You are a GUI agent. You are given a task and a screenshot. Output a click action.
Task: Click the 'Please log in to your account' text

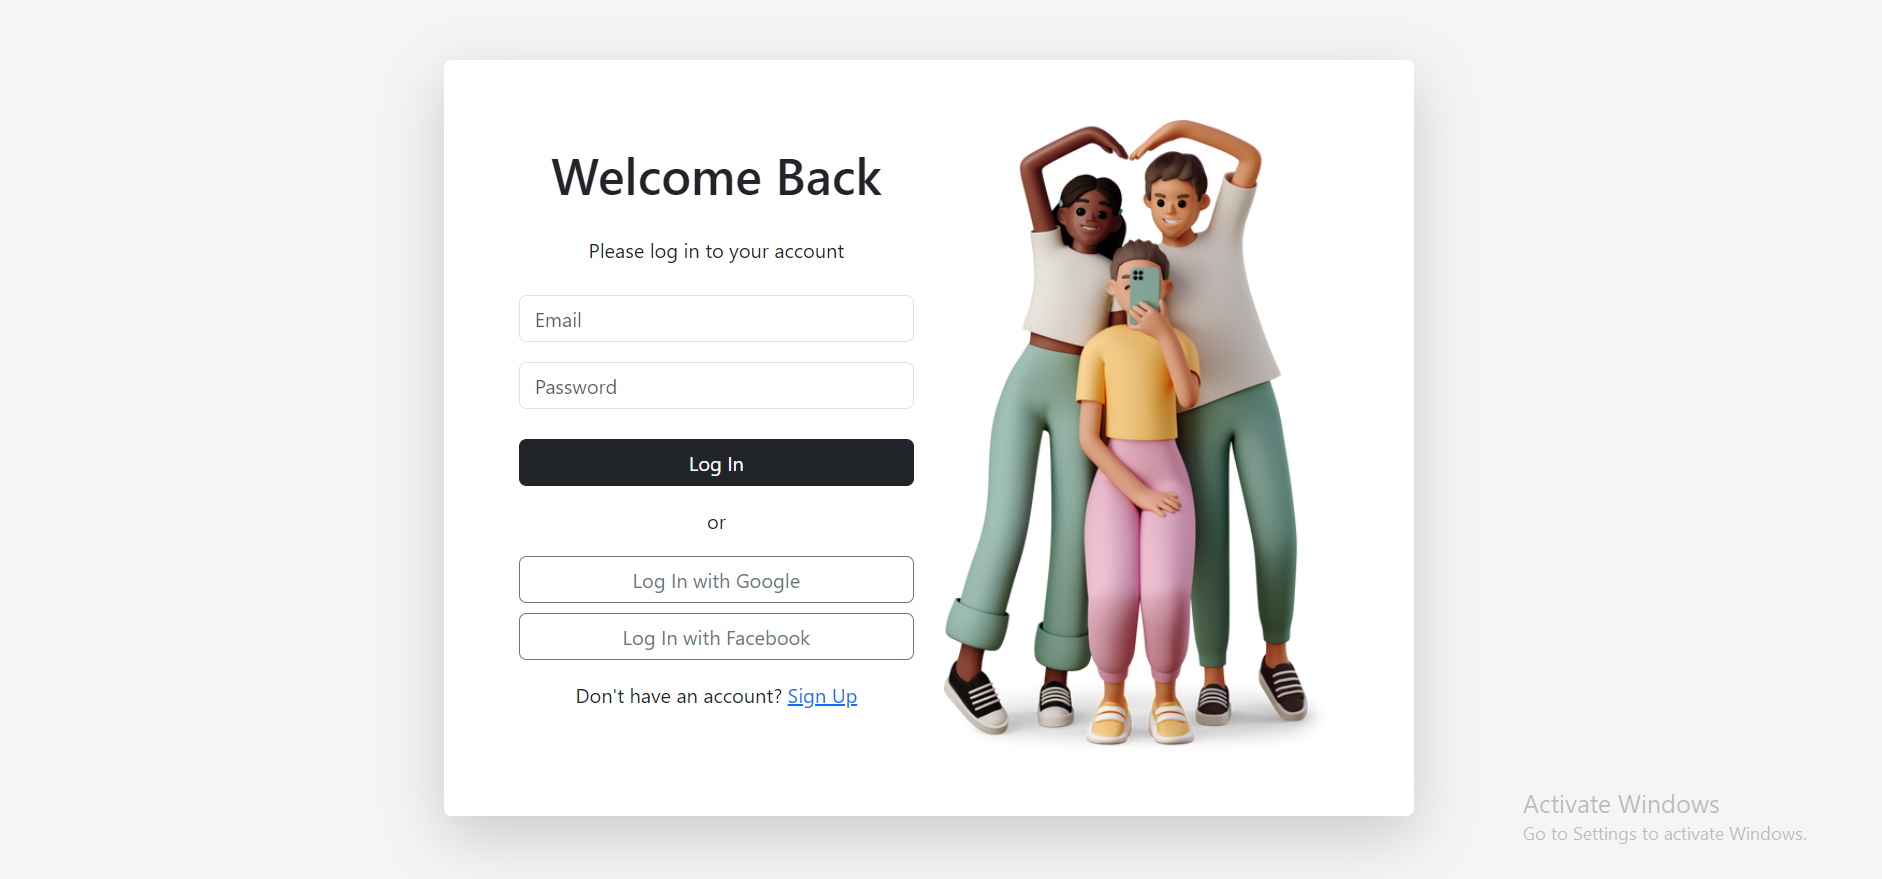point(716,251)
